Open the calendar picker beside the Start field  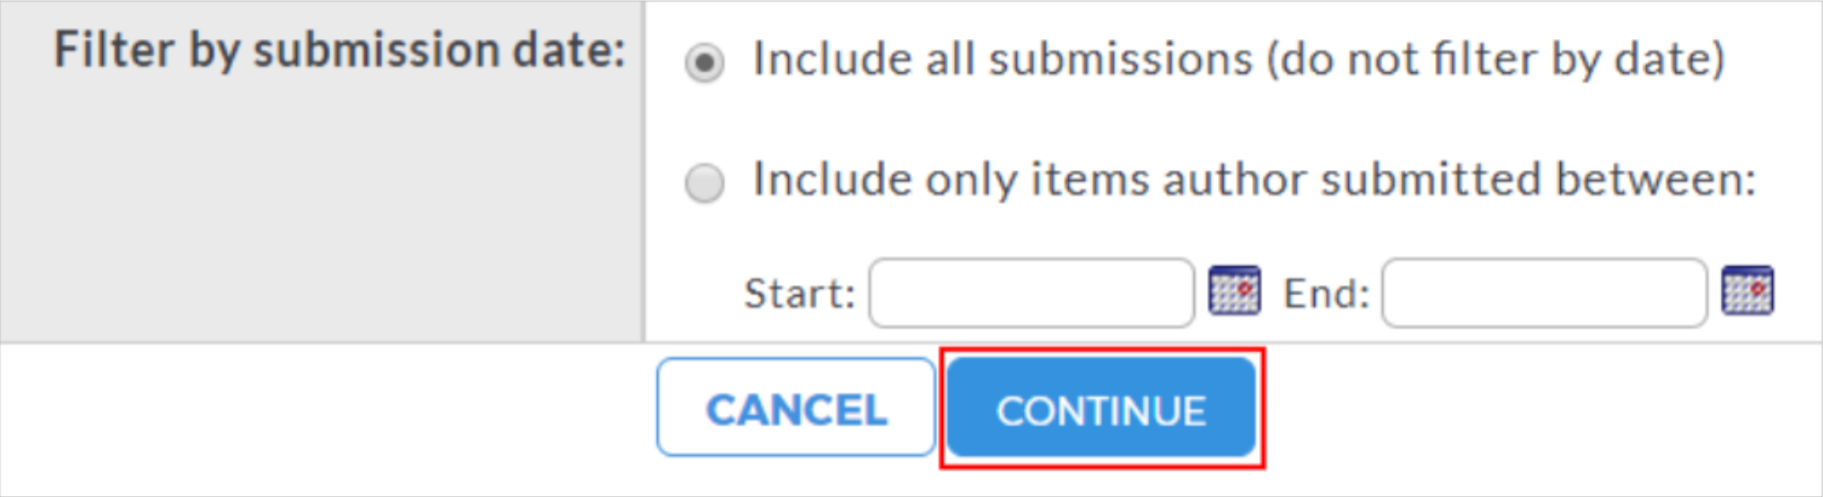pos(1234,291)
